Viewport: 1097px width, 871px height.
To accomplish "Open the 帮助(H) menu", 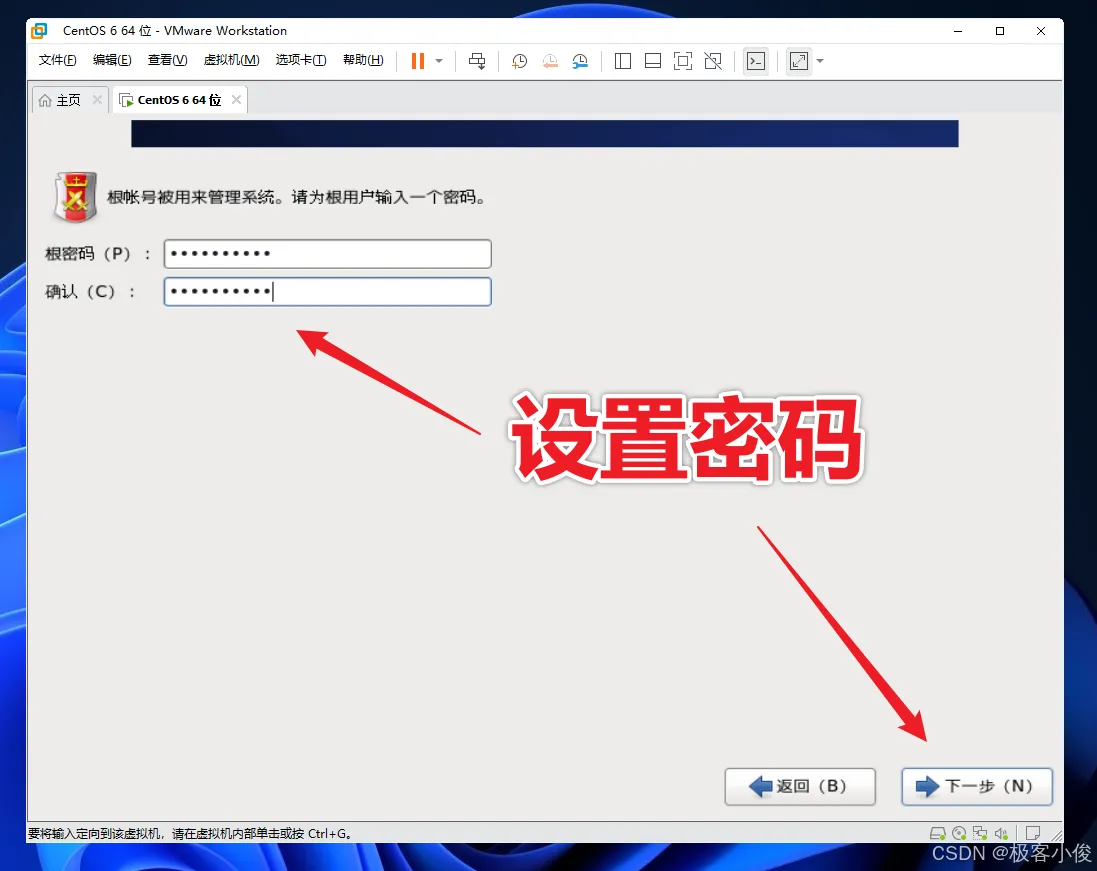I will coord(363,60).
